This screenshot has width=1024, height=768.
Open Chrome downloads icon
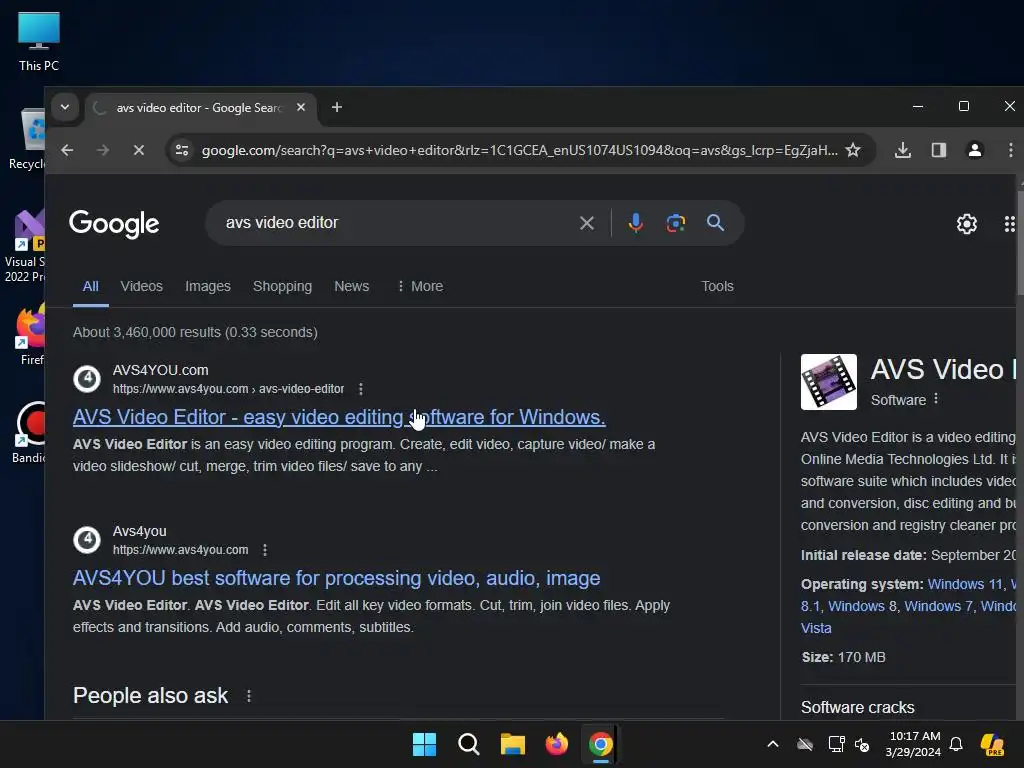[x=903, y=150]
